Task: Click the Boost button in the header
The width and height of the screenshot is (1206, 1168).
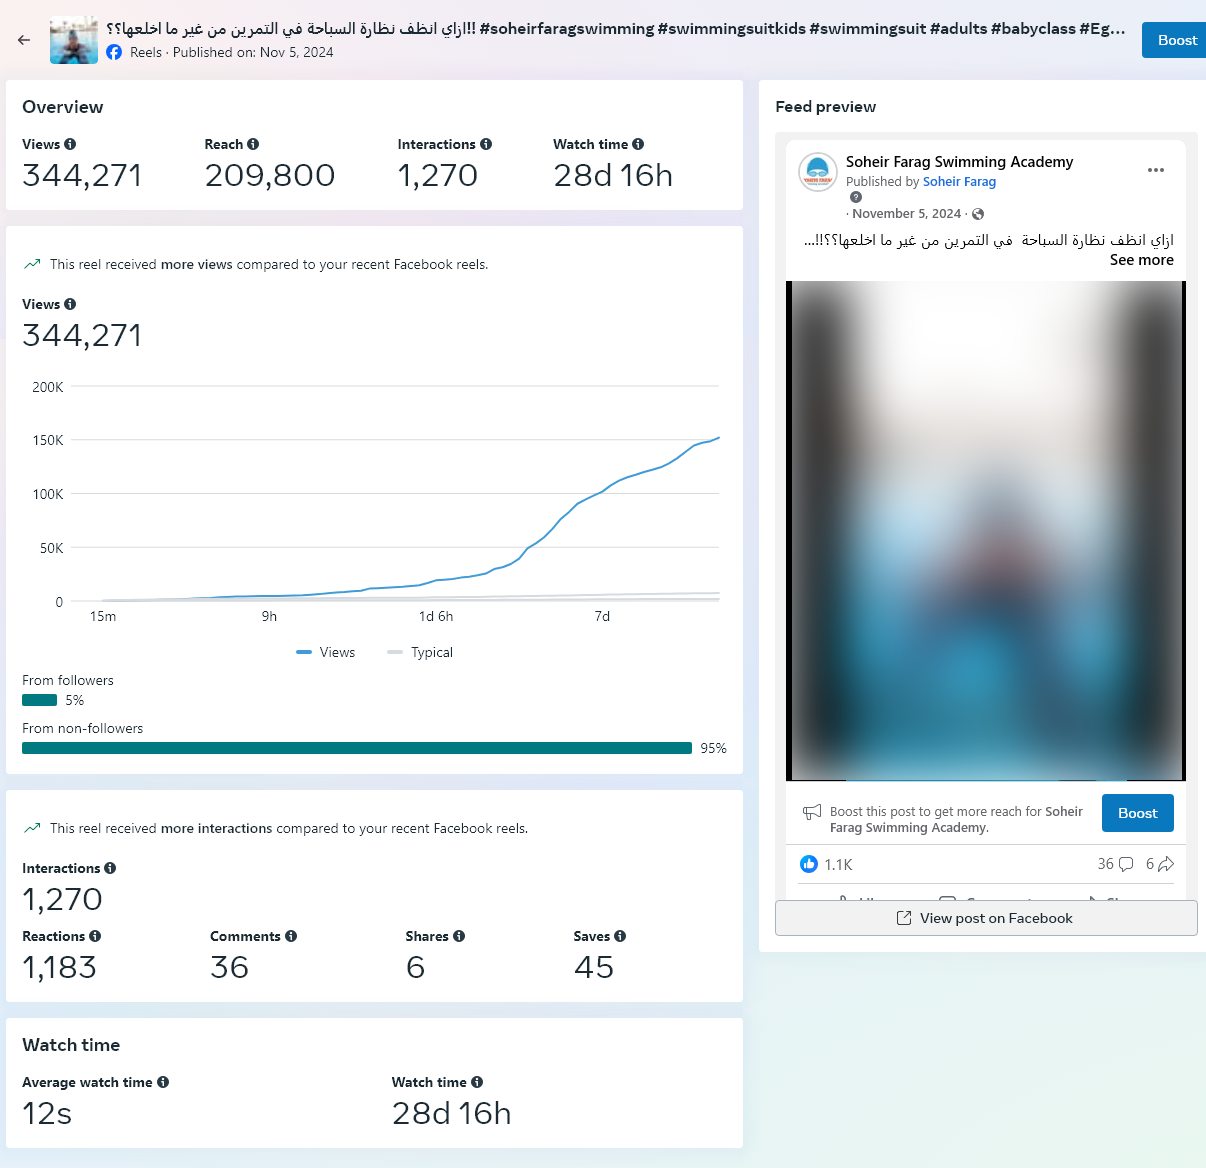Action: [1176, 40]
